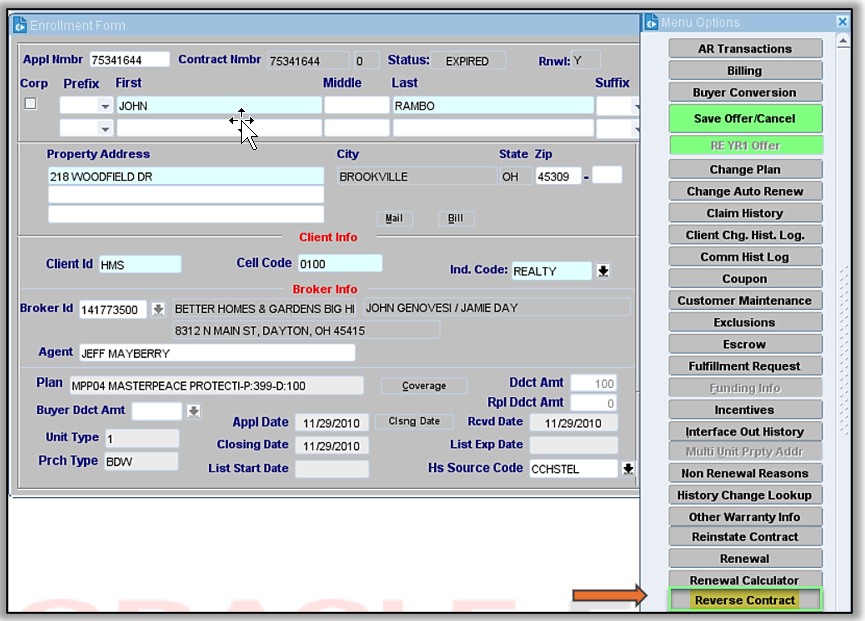Open Customer Maintenance
865x621 pixels.
coord(745,301)
